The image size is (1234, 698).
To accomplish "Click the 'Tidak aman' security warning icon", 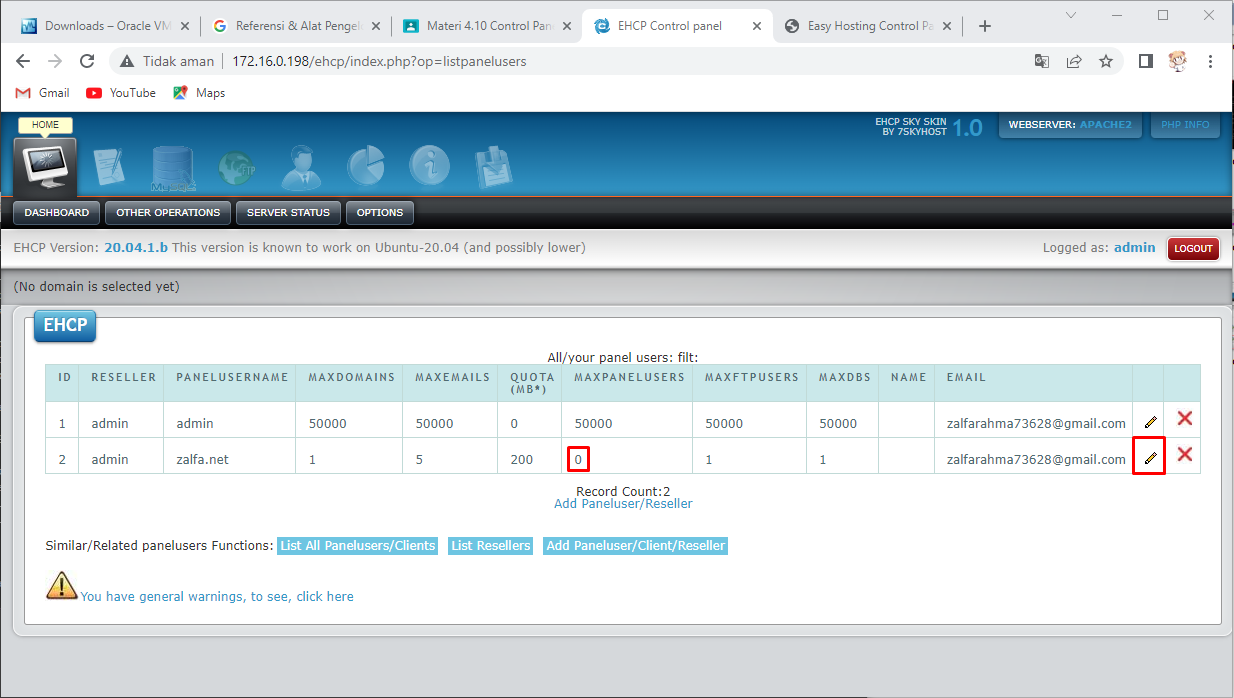I will pos(127,61).
